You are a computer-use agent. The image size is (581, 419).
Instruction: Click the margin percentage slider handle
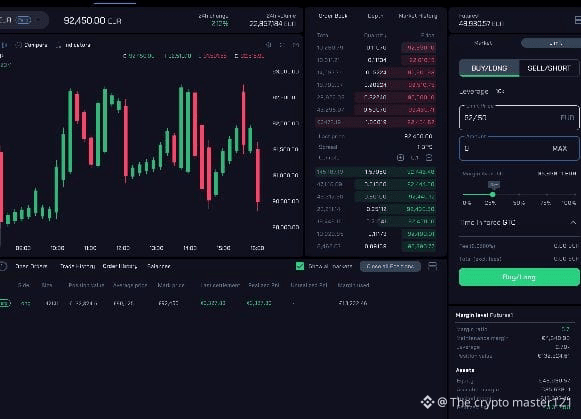[x=492, y=194]
